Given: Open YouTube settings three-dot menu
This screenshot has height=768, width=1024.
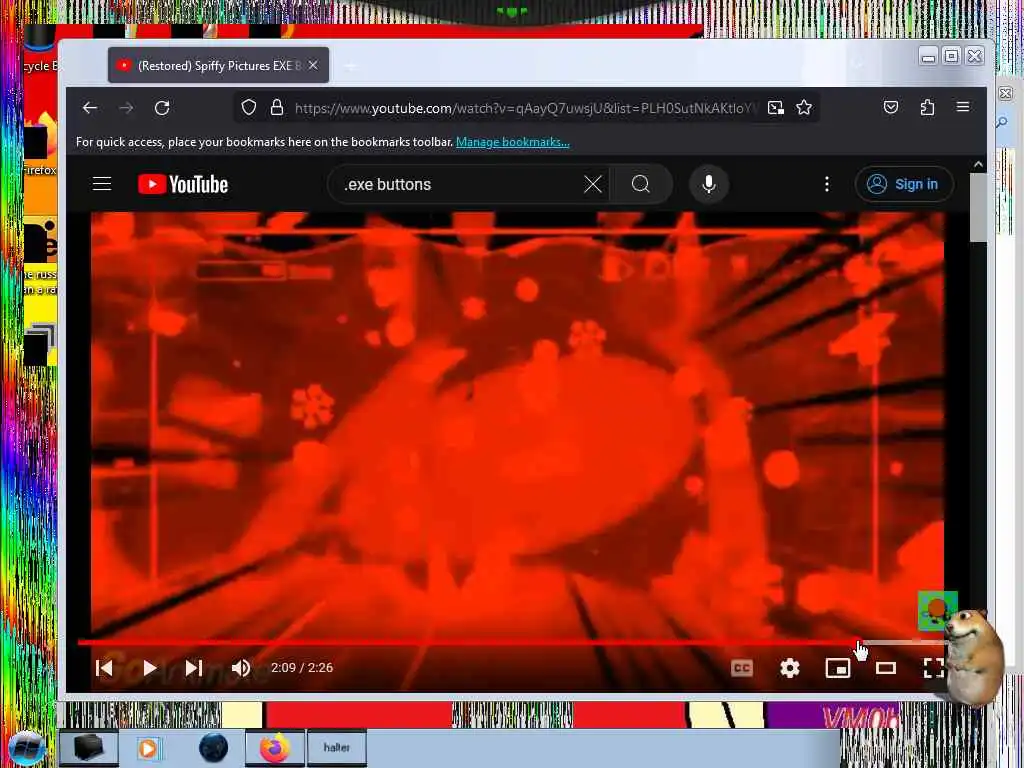Looking at the screenshot, I should pos(827,184).
